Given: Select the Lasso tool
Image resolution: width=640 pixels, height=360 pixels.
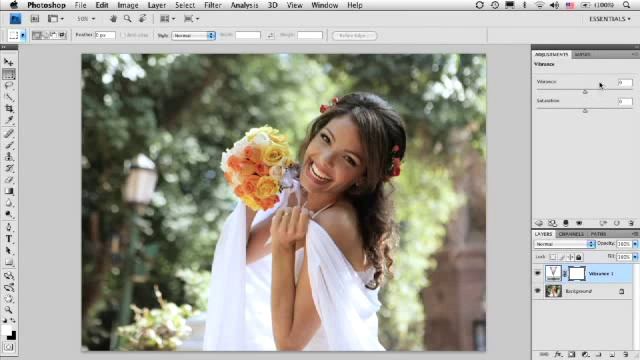Looking at the screenshot, I should (x=9, y=86).
